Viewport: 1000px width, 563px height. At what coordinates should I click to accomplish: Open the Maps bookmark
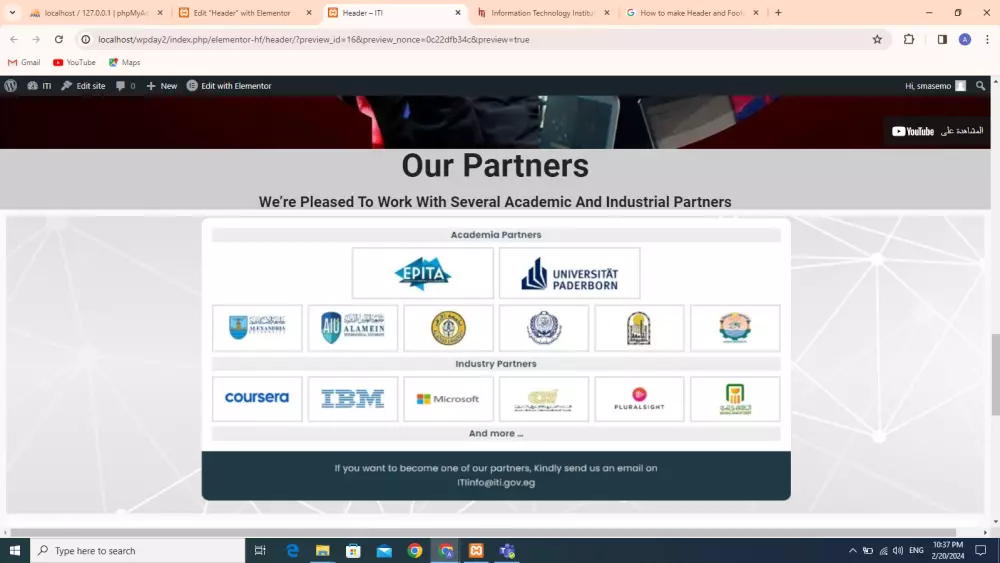(124, 62)
